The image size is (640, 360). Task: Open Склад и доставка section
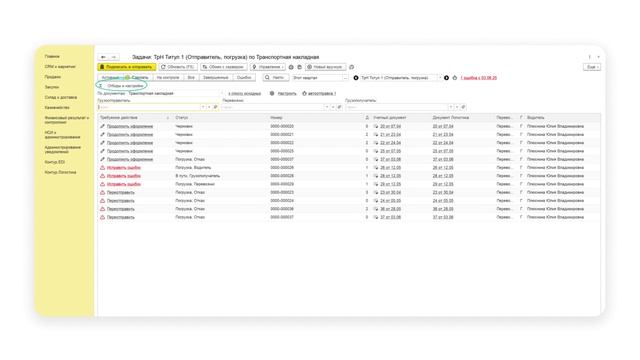click(x=61, y=97)
